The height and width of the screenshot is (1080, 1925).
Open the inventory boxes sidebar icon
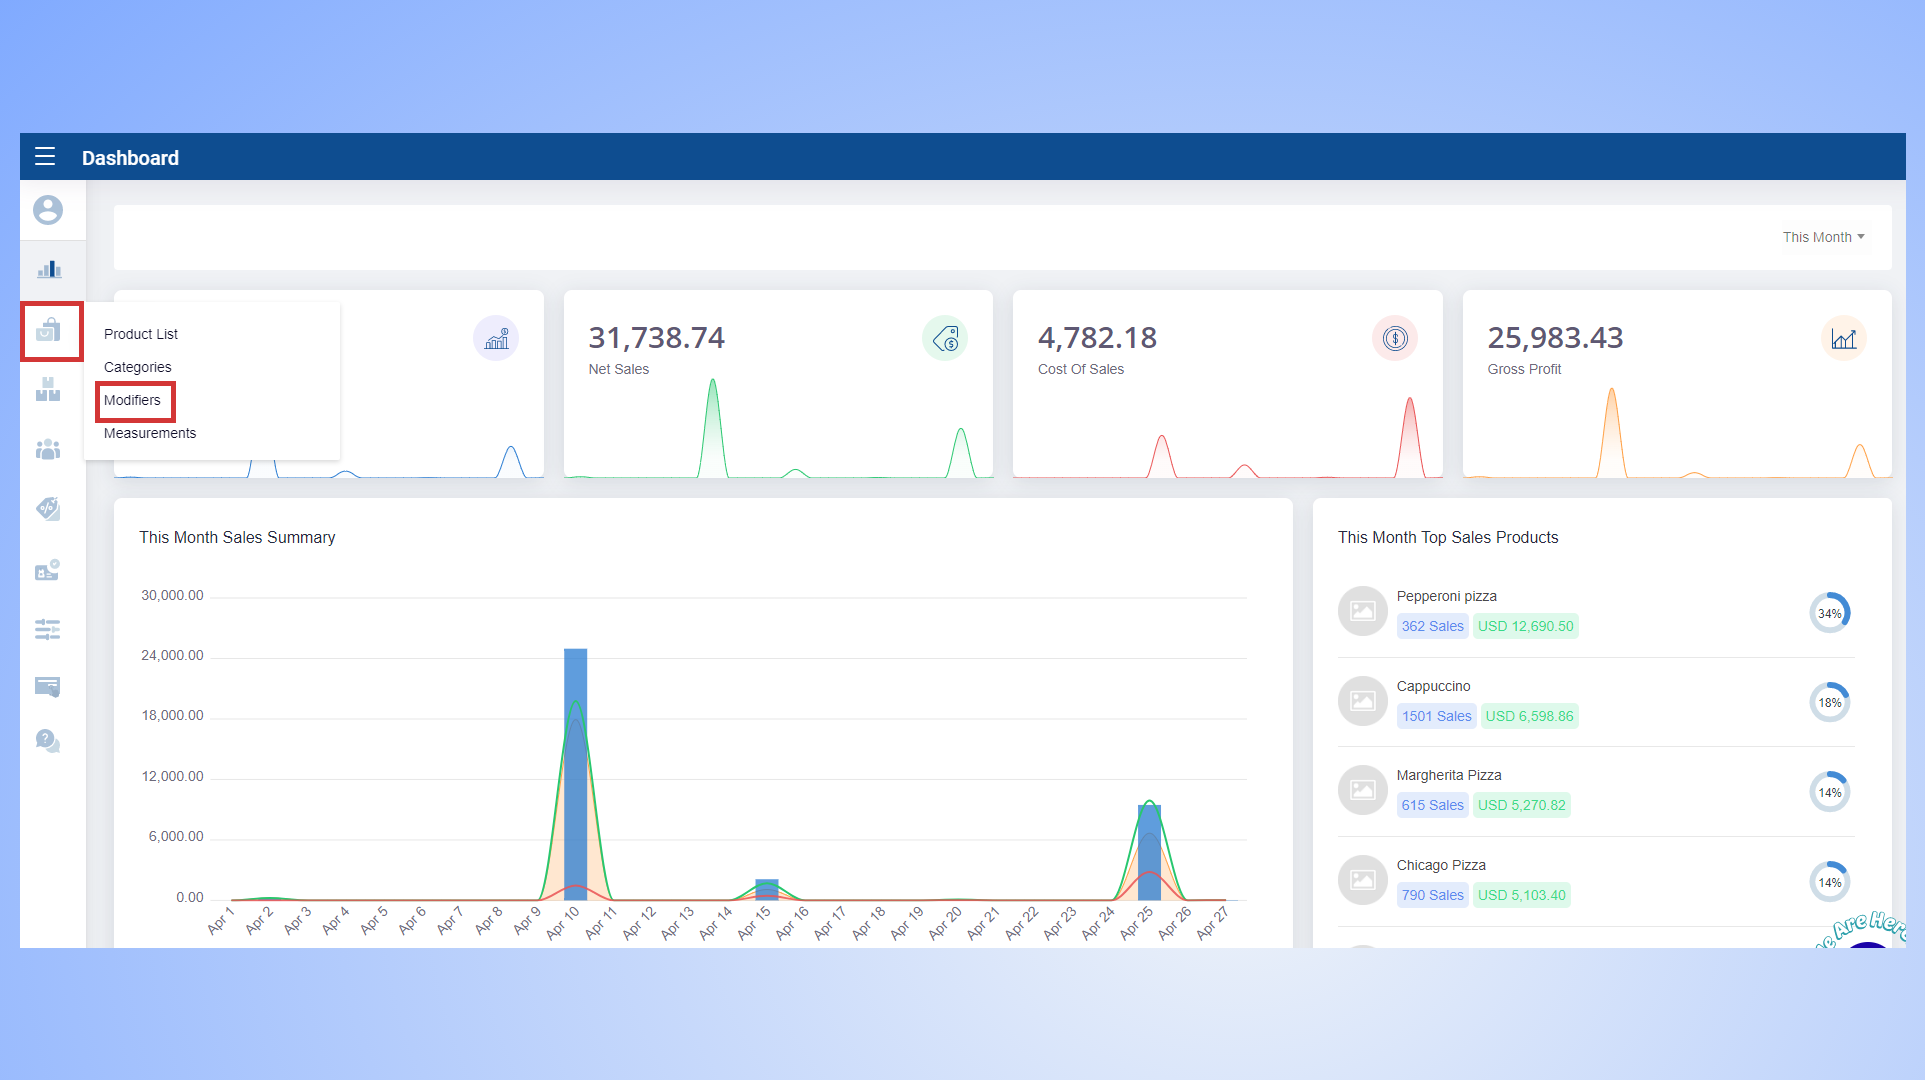point(48,390)
